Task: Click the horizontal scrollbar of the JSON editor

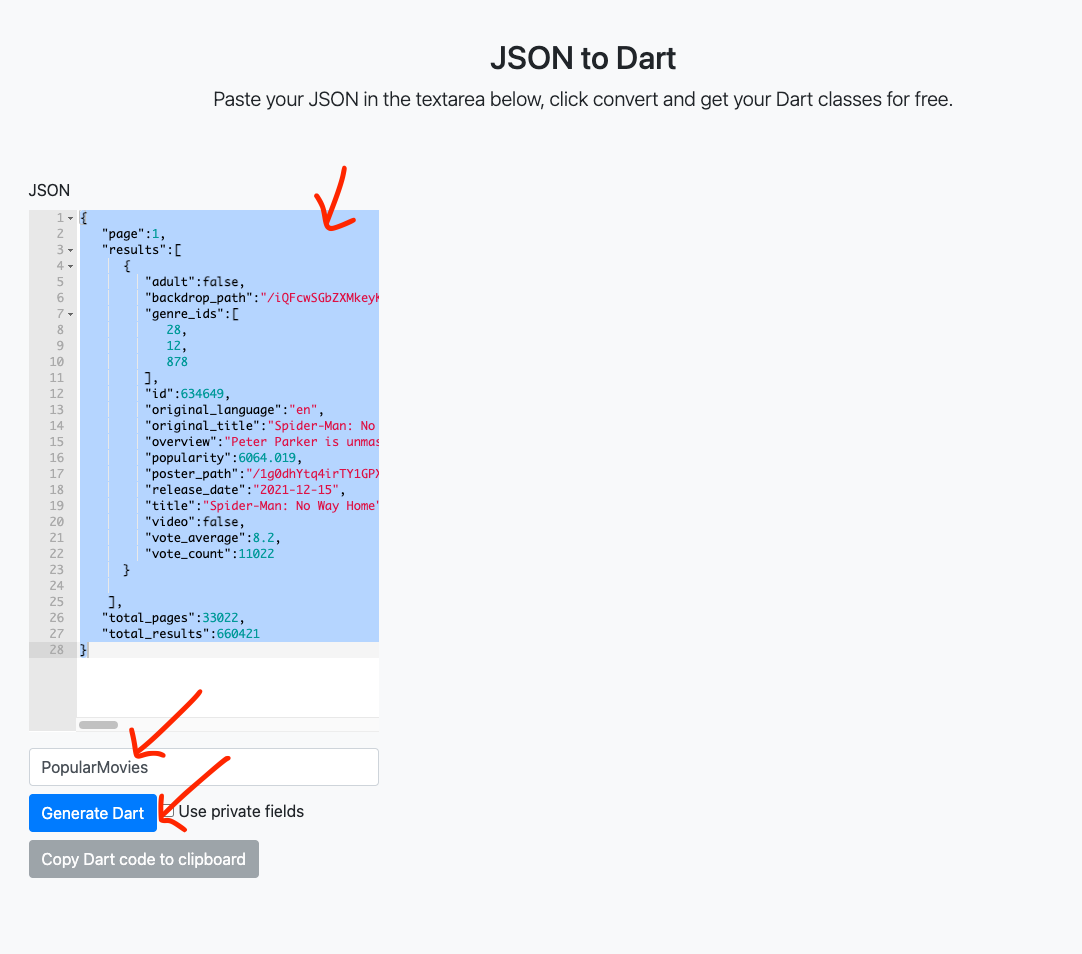Action: (x=98, y=724)
